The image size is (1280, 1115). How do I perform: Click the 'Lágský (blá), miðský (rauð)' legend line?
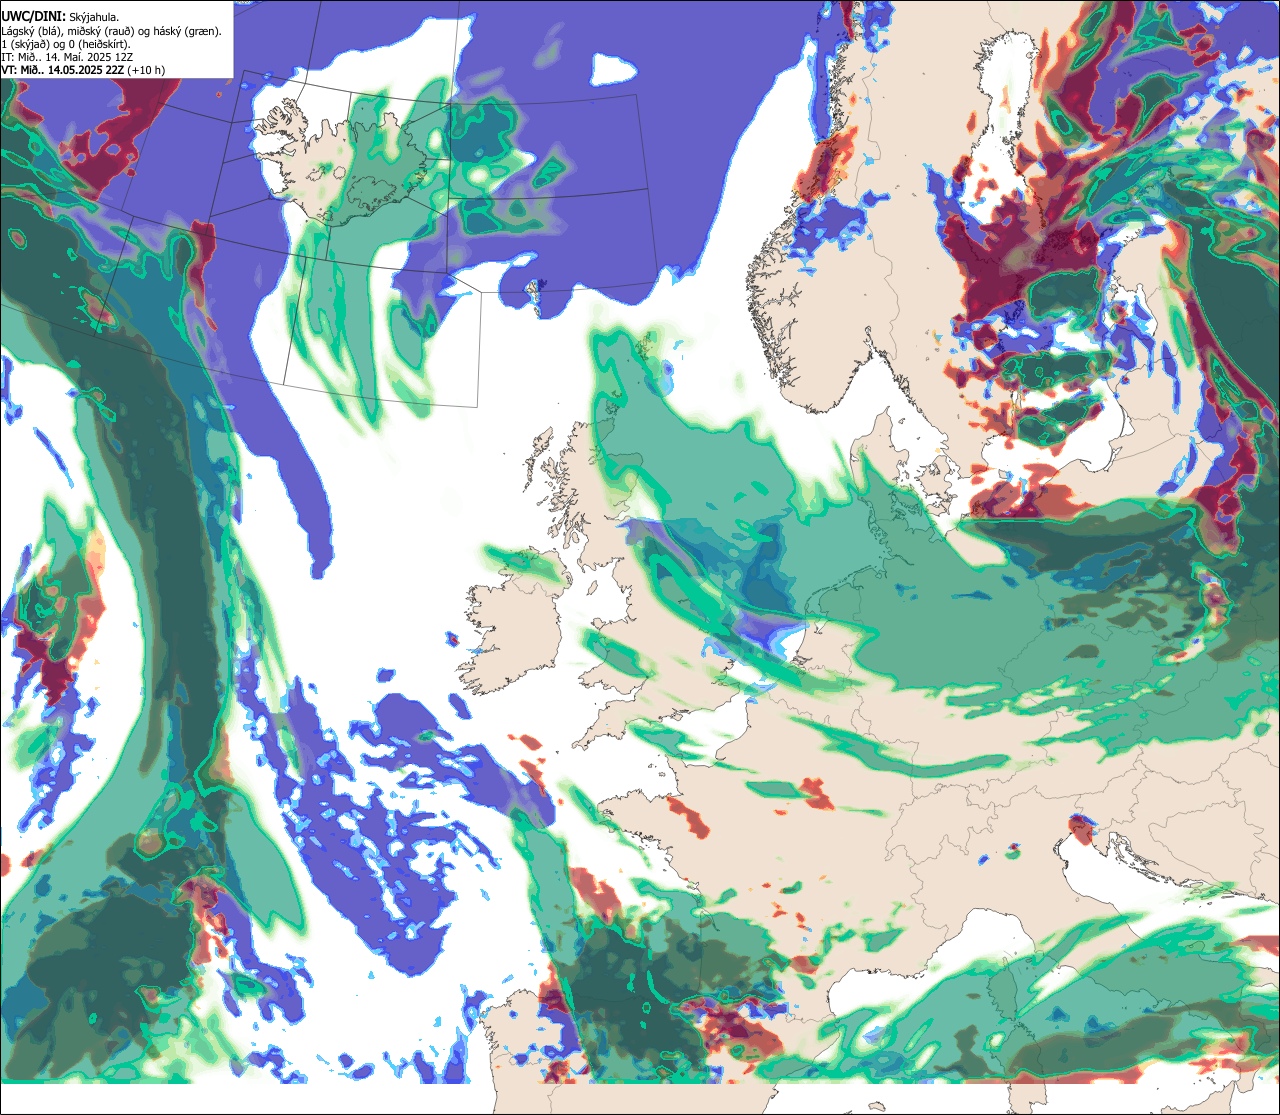coord(112,31)
